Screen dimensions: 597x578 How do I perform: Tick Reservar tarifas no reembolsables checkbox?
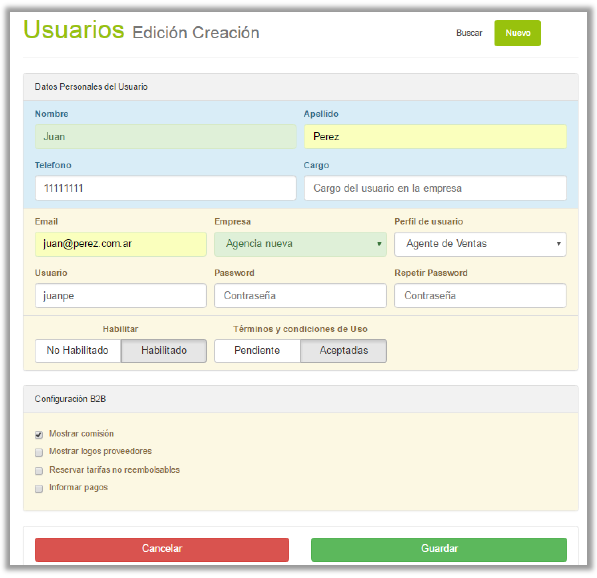(39, 471)
